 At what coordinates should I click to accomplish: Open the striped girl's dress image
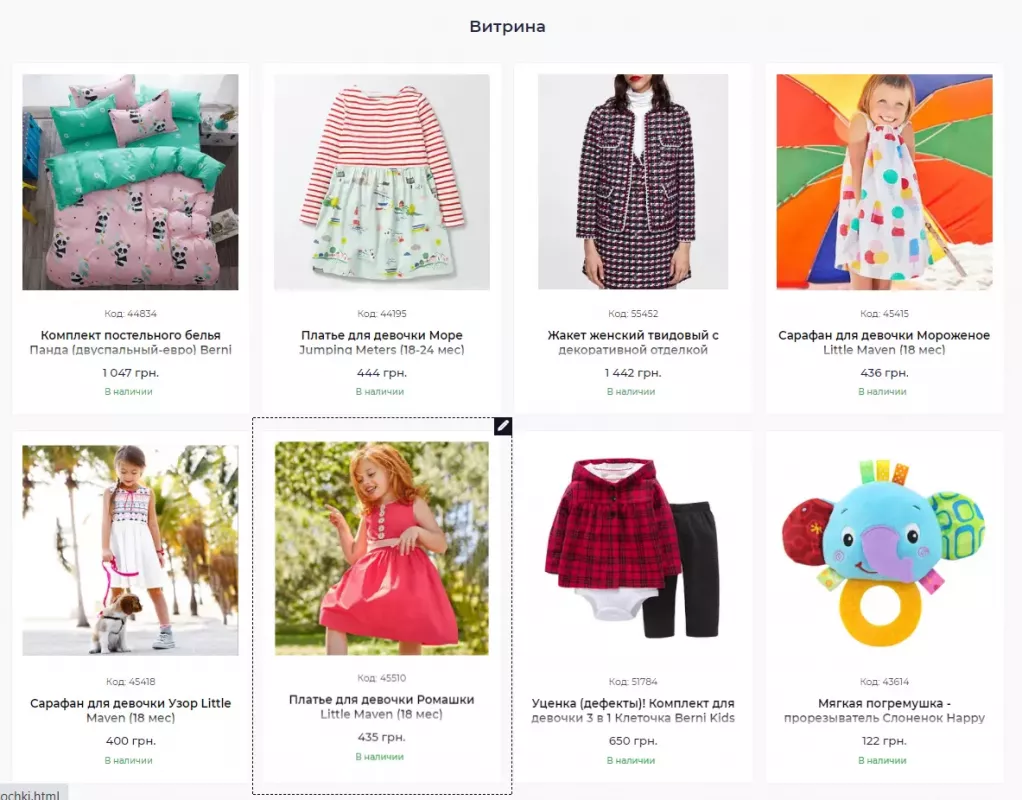pos(382,182)
